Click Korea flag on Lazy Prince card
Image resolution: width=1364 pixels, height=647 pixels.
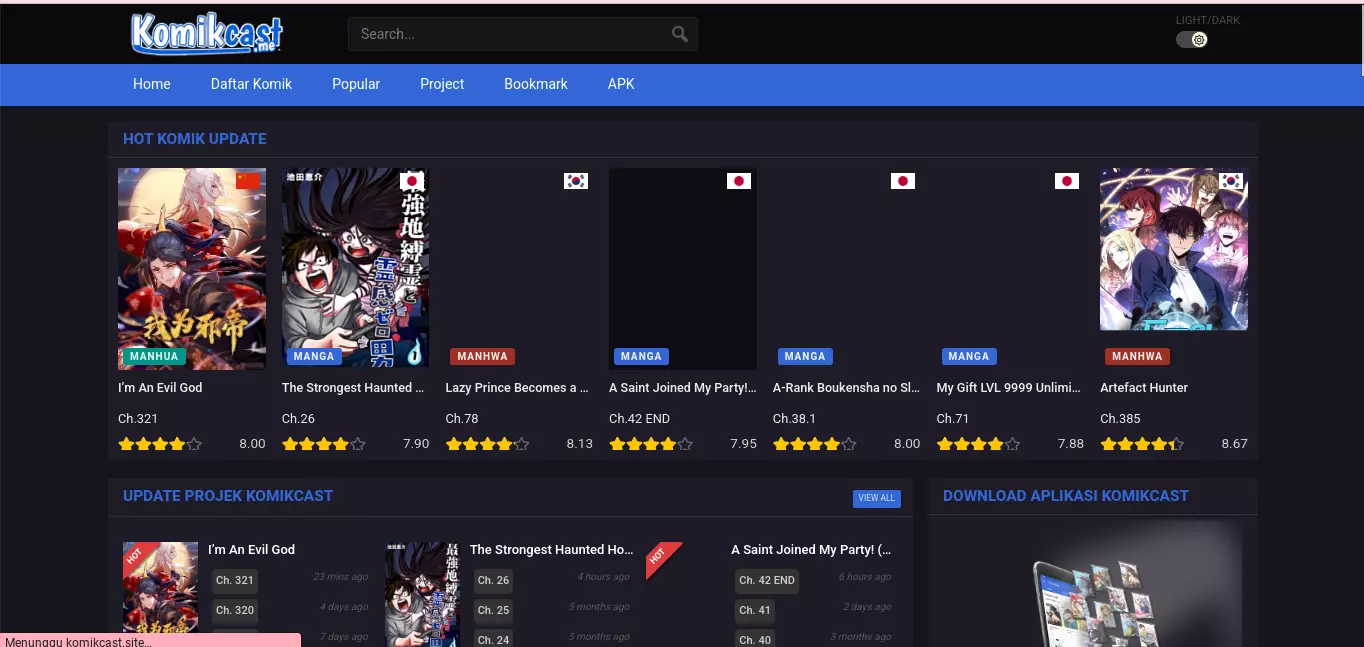576,181
